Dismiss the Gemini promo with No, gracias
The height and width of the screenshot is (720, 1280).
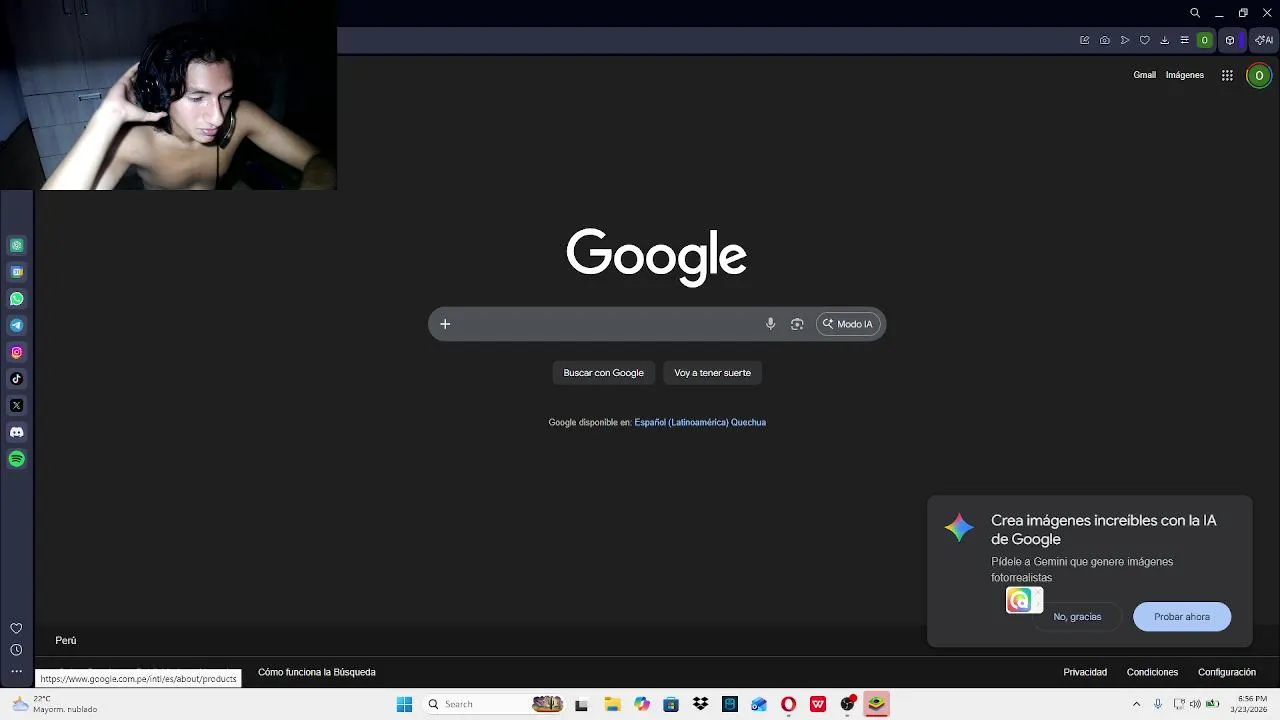pos(1077,617)
